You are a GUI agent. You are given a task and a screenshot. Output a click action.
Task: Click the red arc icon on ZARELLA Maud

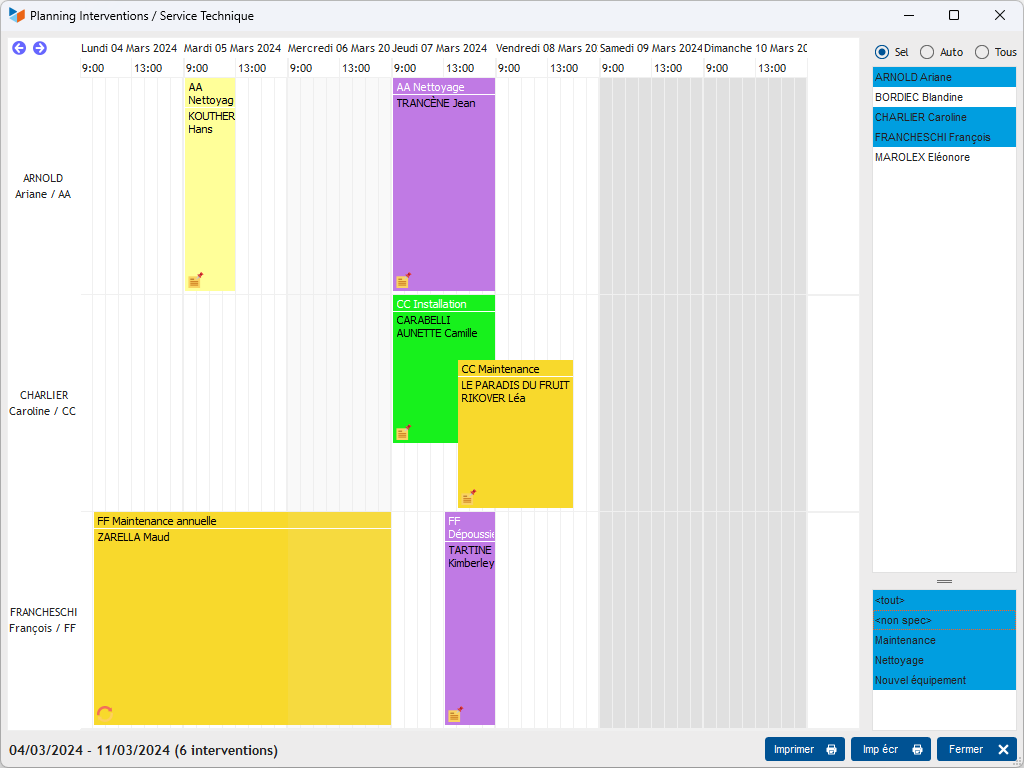coord(105,712)
